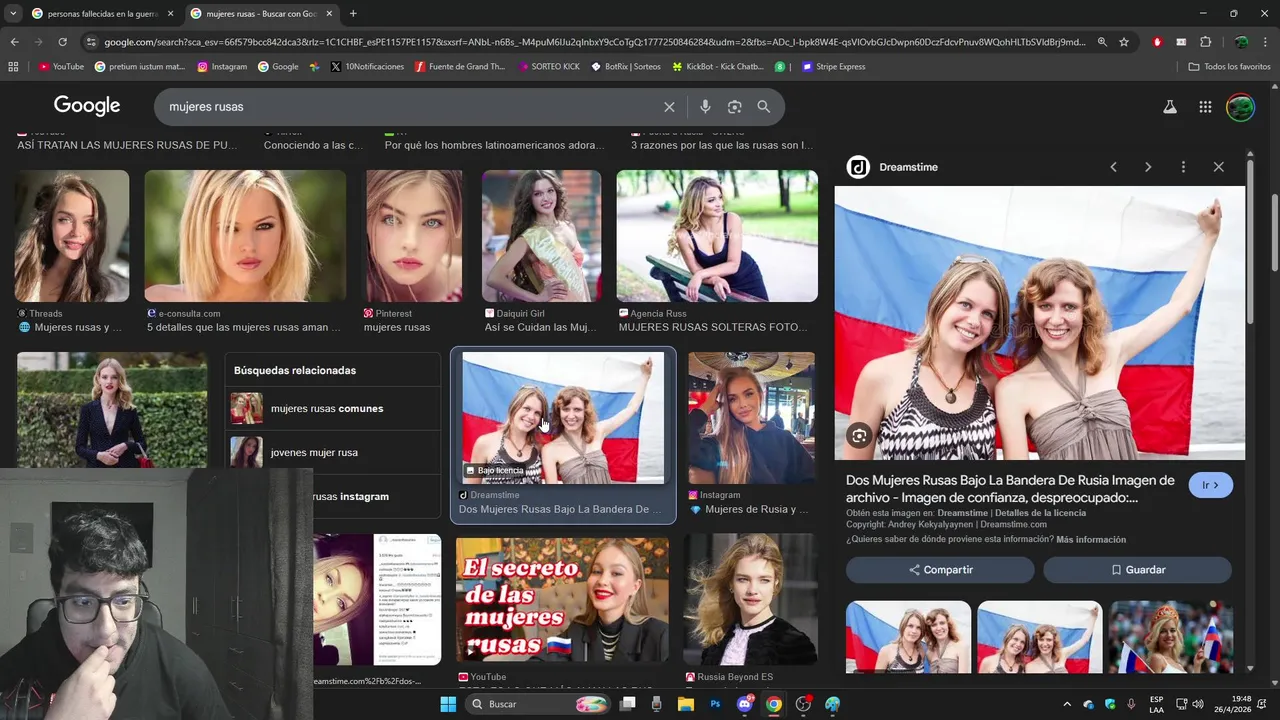Open the three-dot menu of the image panel
Image resolution: width=1280 pixels, height=720 pixels.
(x=1183, y=167)
